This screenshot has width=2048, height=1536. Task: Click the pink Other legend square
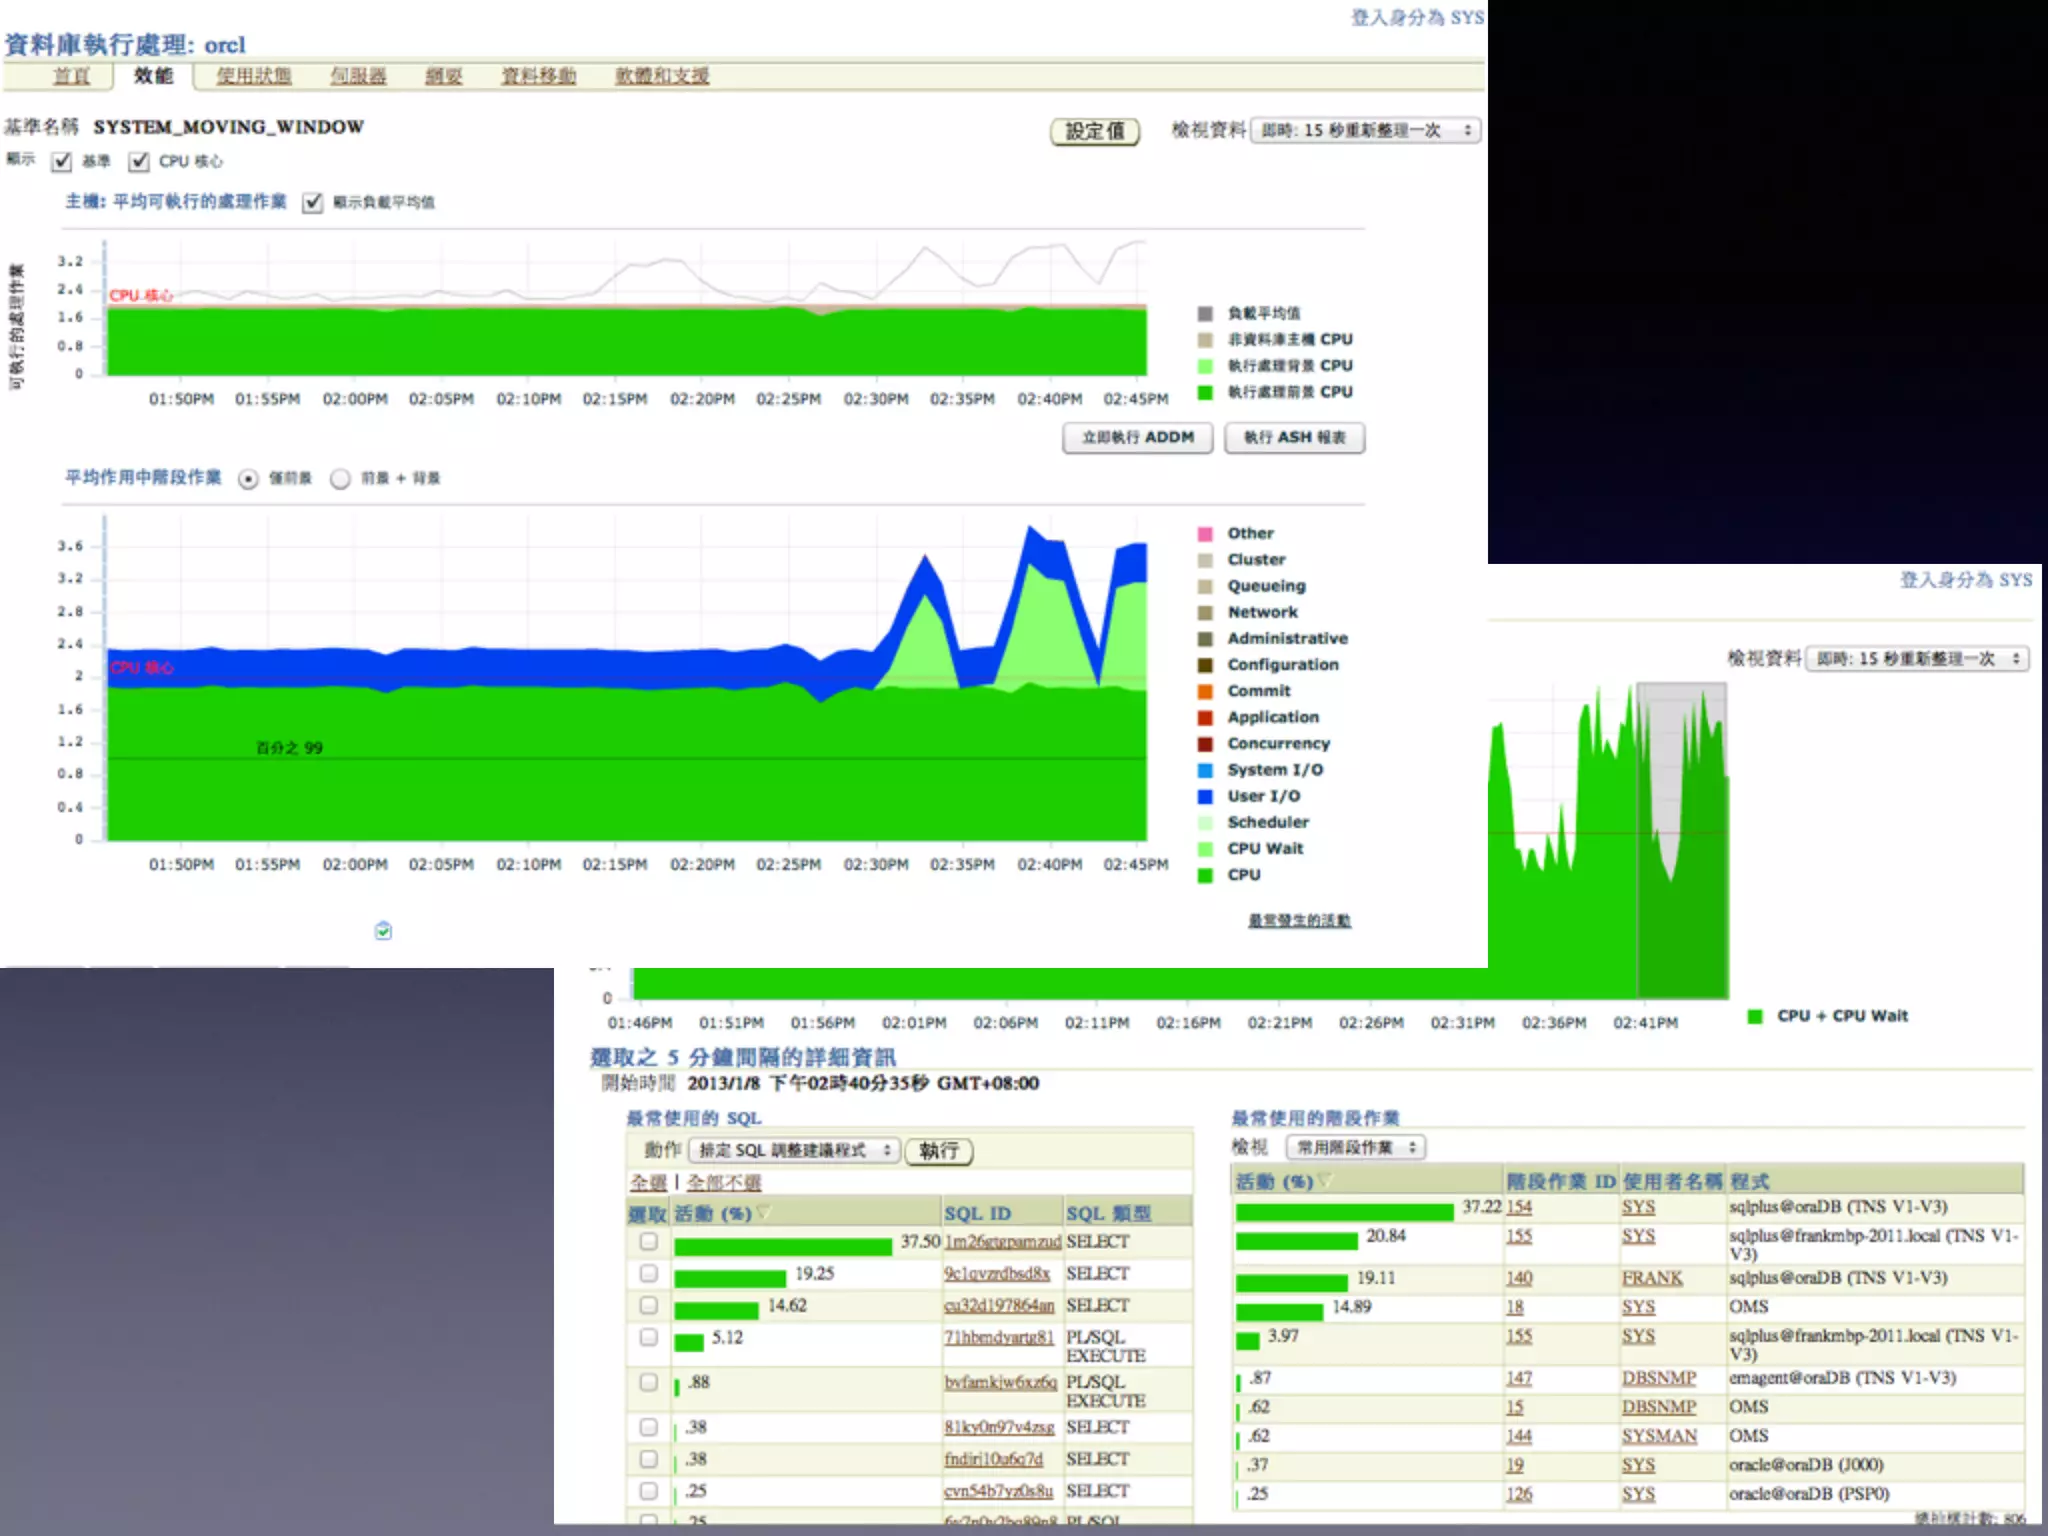point(1205,534)
